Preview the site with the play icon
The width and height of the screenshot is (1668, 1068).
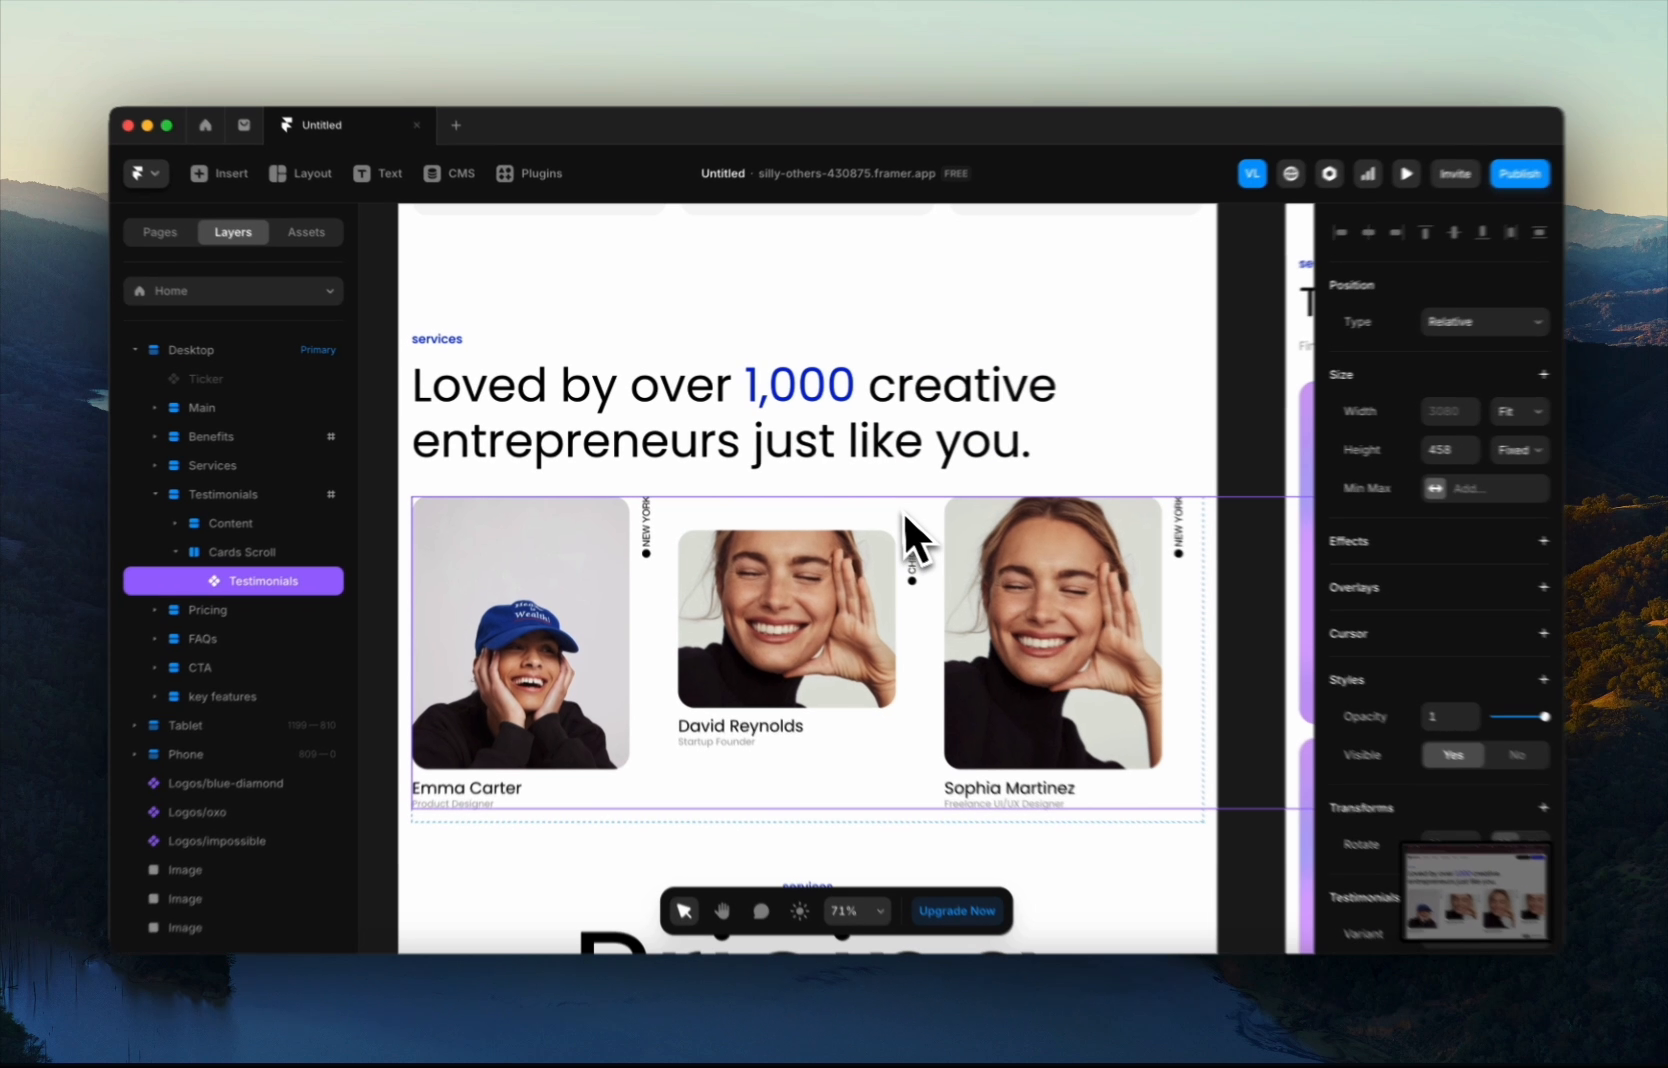pos(1405,173)
